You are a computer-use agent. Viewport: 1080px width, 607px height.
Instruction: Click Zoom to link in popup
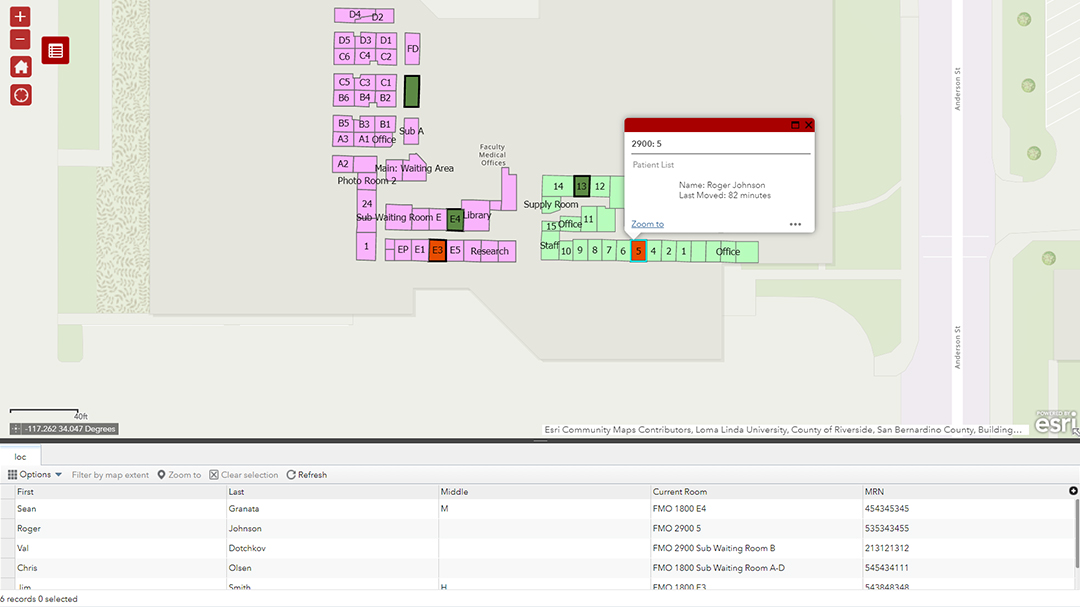(647, 224)
